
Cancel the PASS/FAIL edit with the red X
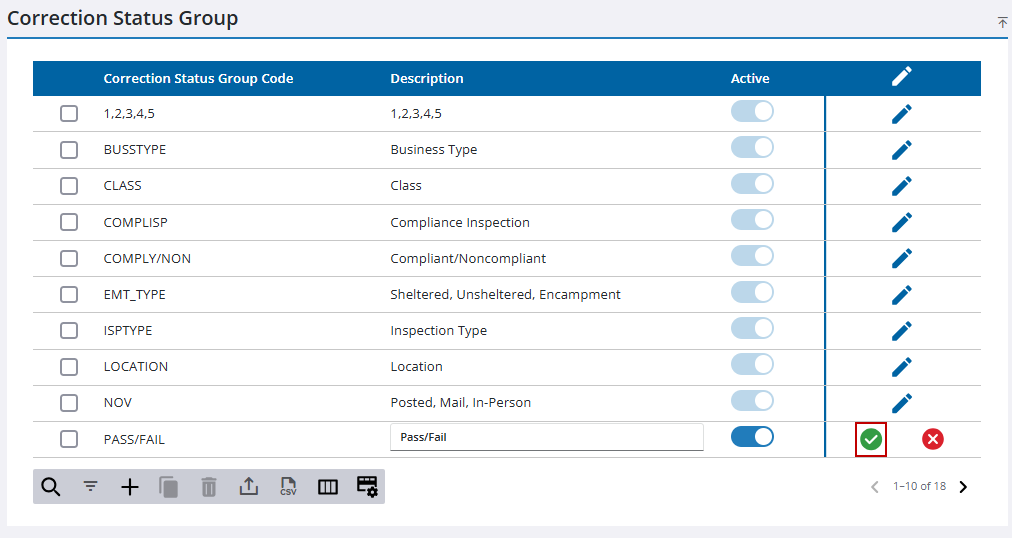(933, 439)
